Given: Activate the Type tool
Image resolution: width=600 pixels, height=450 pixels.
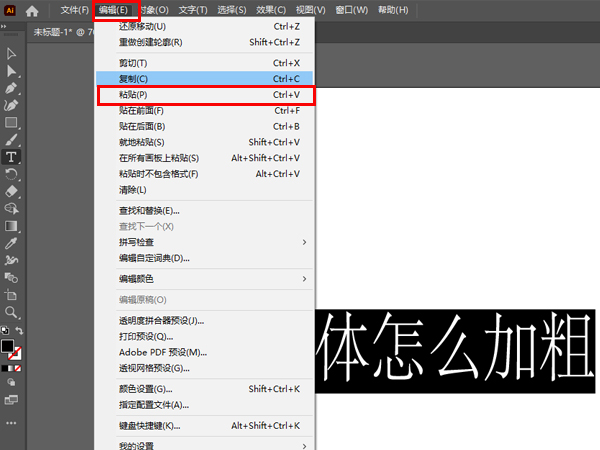Looking at the screenshot, I should [12, 157].
